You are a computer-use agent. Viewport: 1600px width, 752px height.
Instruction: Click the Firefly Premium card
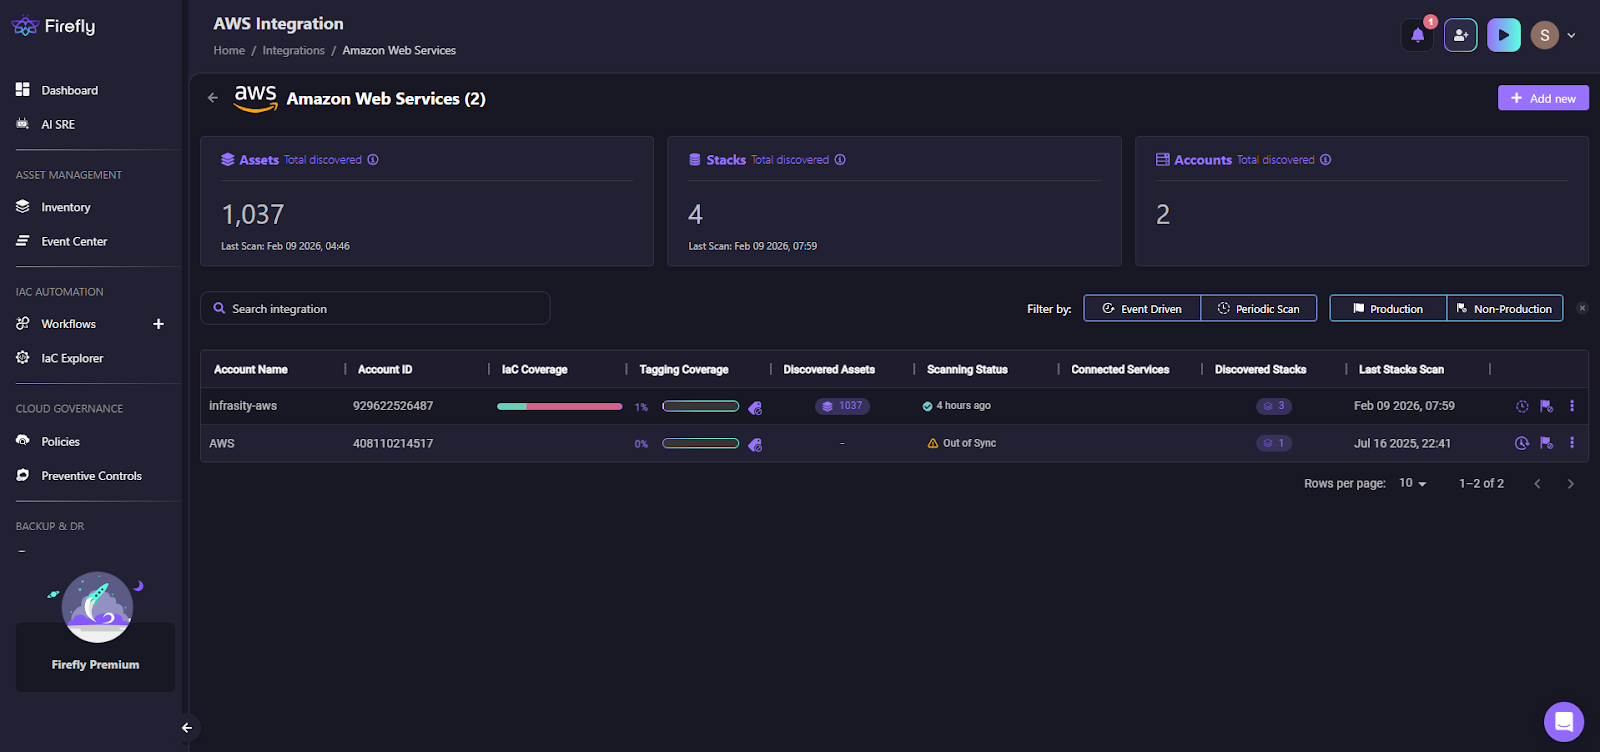pyautogui.click(x=95, y=657)
